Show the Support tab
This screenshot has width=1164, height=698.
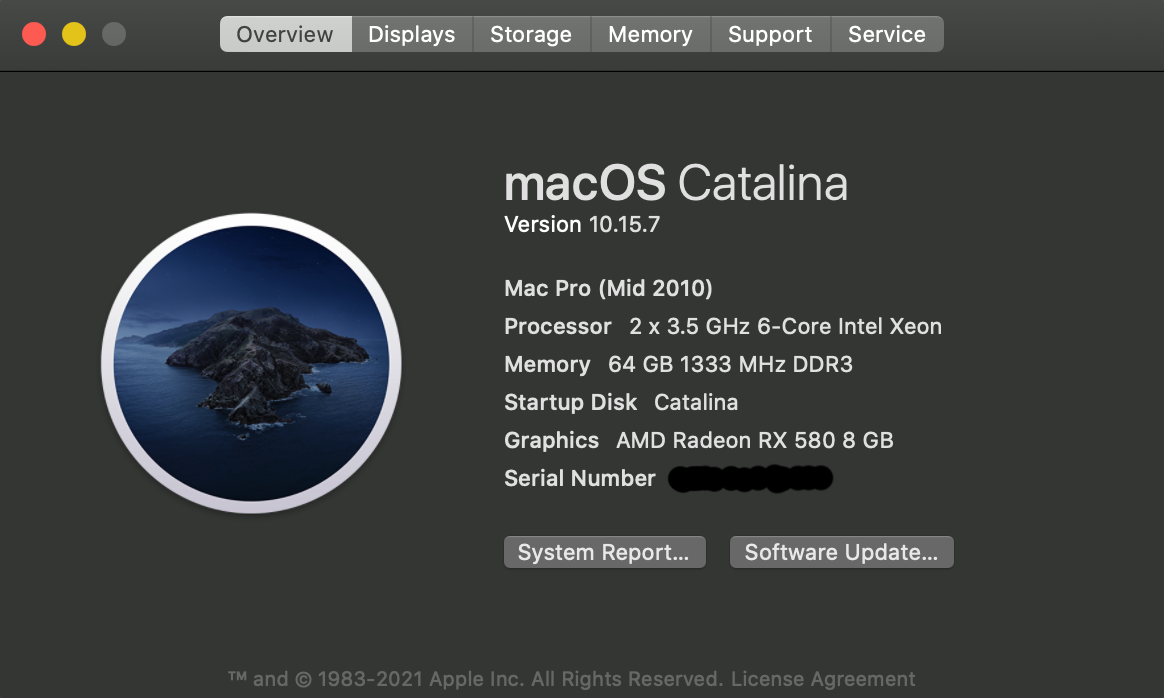point(770,34)
